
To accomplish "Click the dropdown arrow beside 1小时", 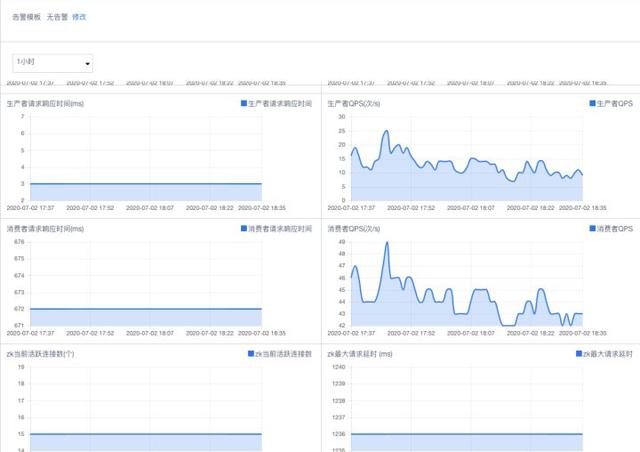I will 87,64.
